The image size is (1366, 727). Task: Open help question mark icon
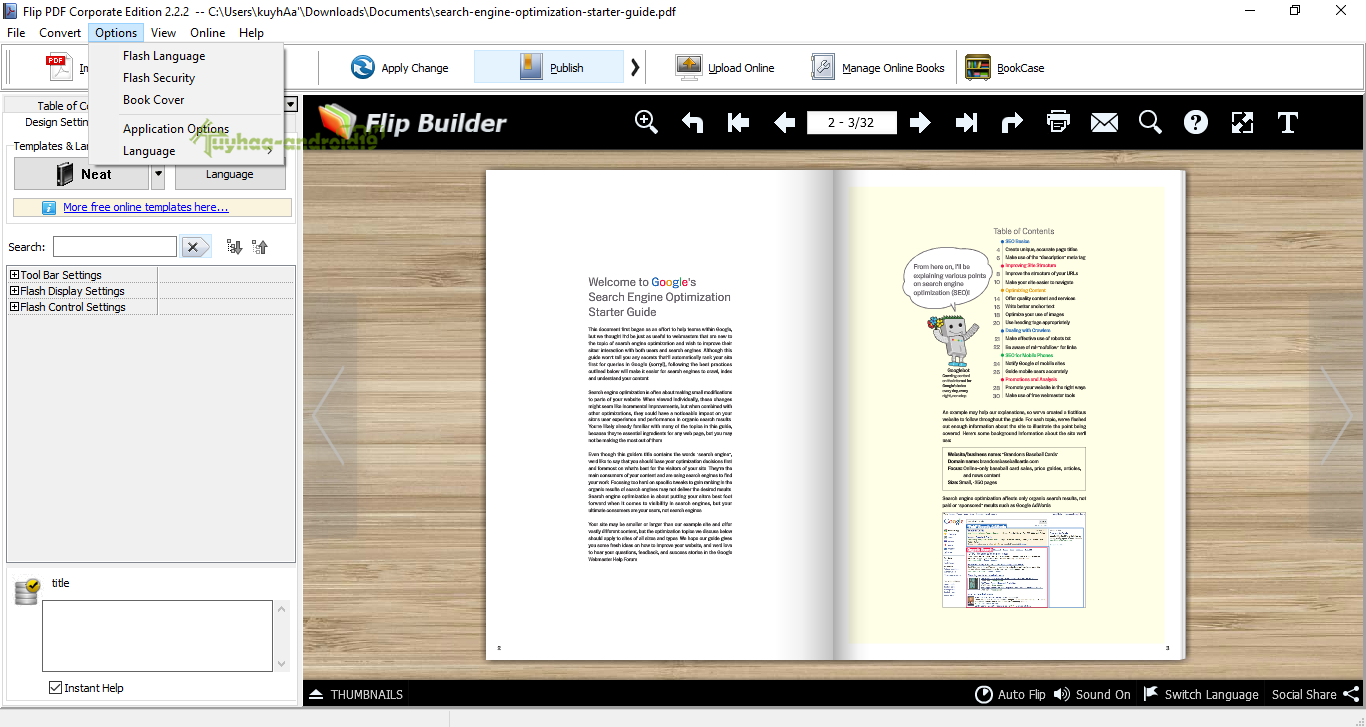coord(1196,122)
